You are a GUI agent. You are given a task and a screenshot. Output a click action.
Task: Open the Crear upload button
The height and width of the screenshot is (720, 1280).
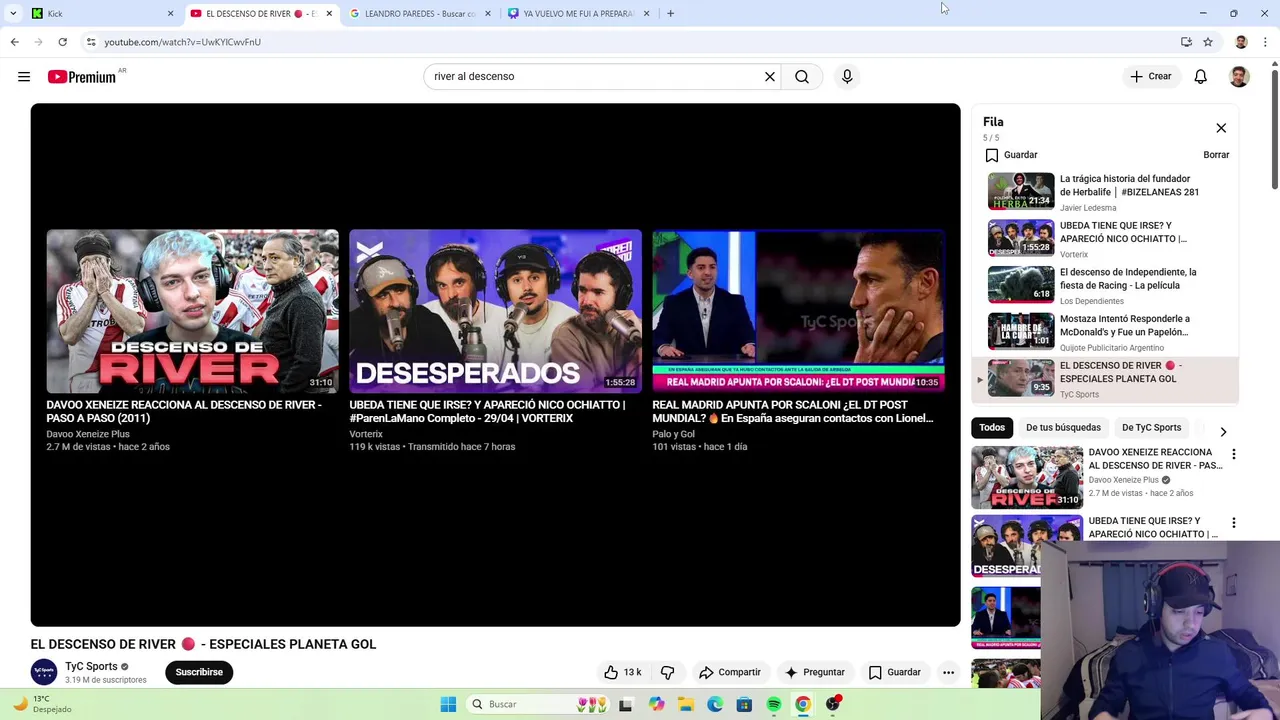coord(1151,76)
